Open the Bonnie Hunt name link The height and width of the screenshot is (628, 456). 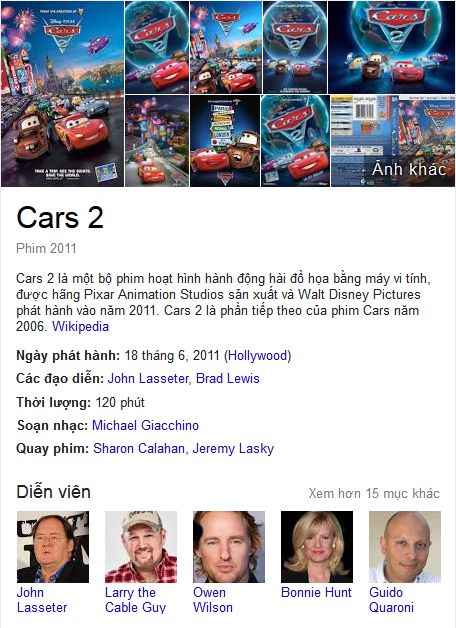point(316,592)
